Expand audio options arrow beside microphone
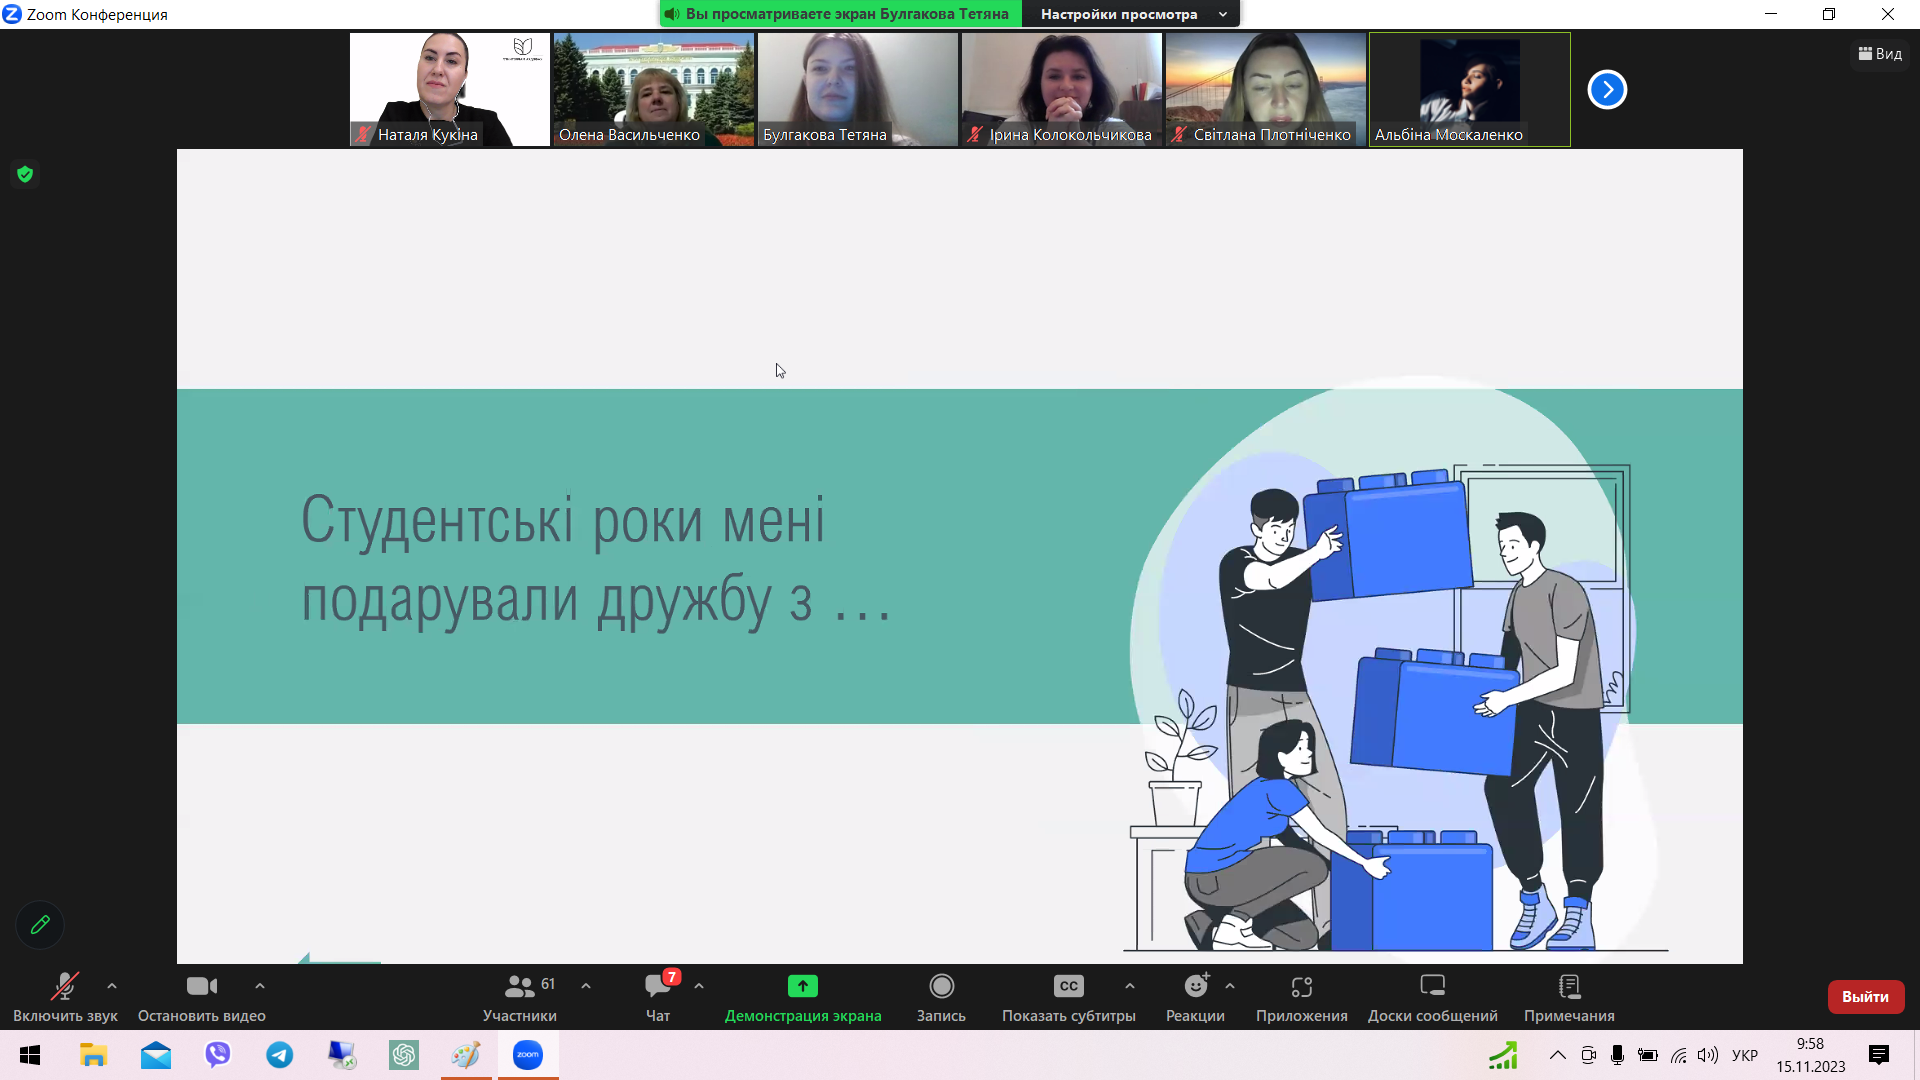 pos(112,986)
